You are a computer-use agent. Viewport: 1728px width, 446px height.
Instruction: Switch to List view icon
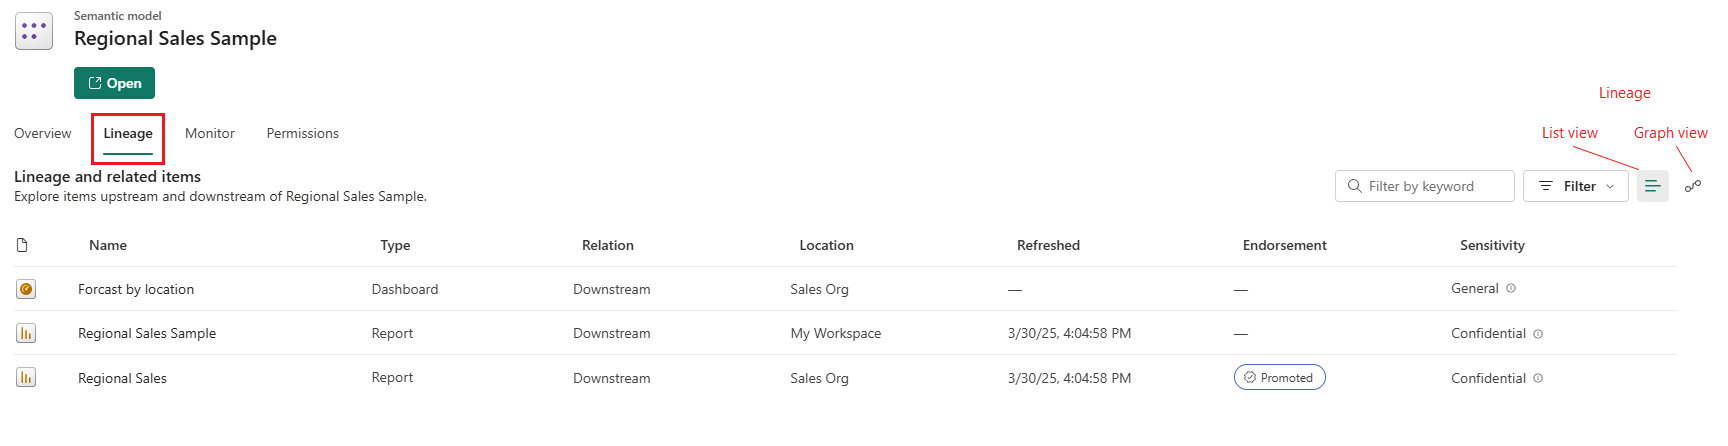(1652, 186)
